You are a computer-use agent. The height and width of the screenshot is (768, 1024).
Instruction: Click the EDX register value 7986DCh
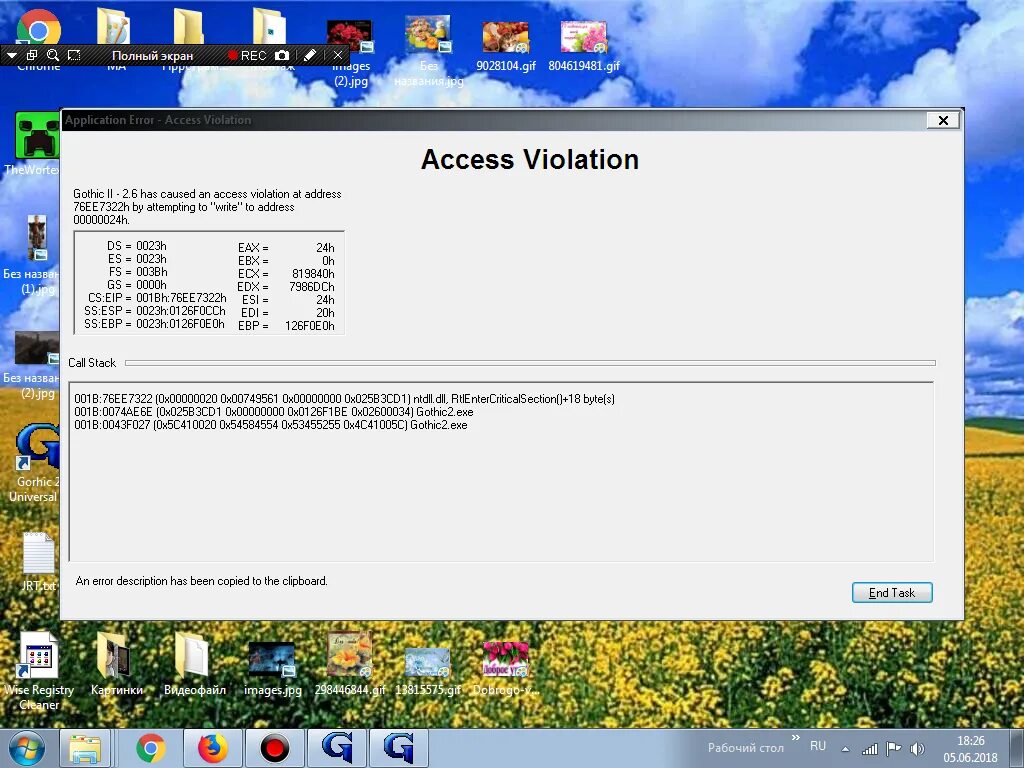point(312,287)
